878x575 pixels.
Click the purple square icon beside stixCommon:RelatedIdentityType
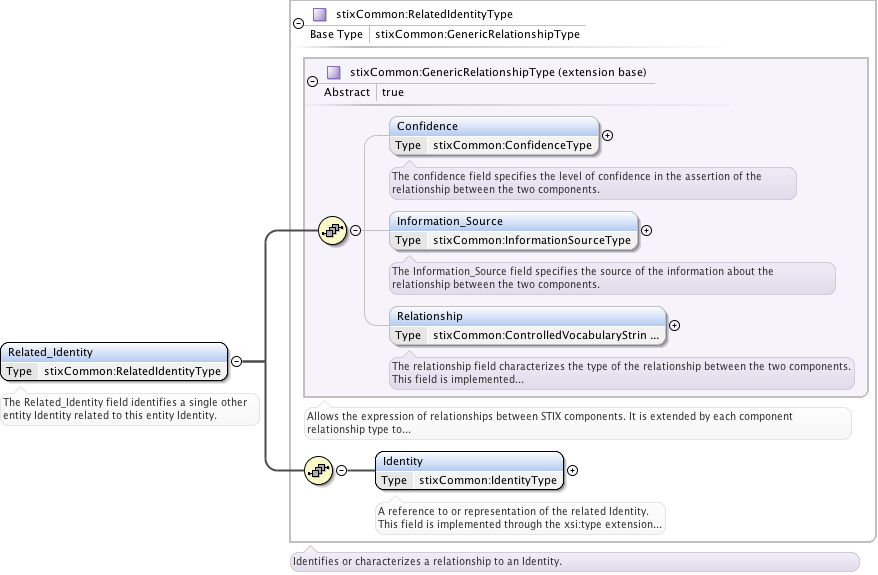[319, 15]
